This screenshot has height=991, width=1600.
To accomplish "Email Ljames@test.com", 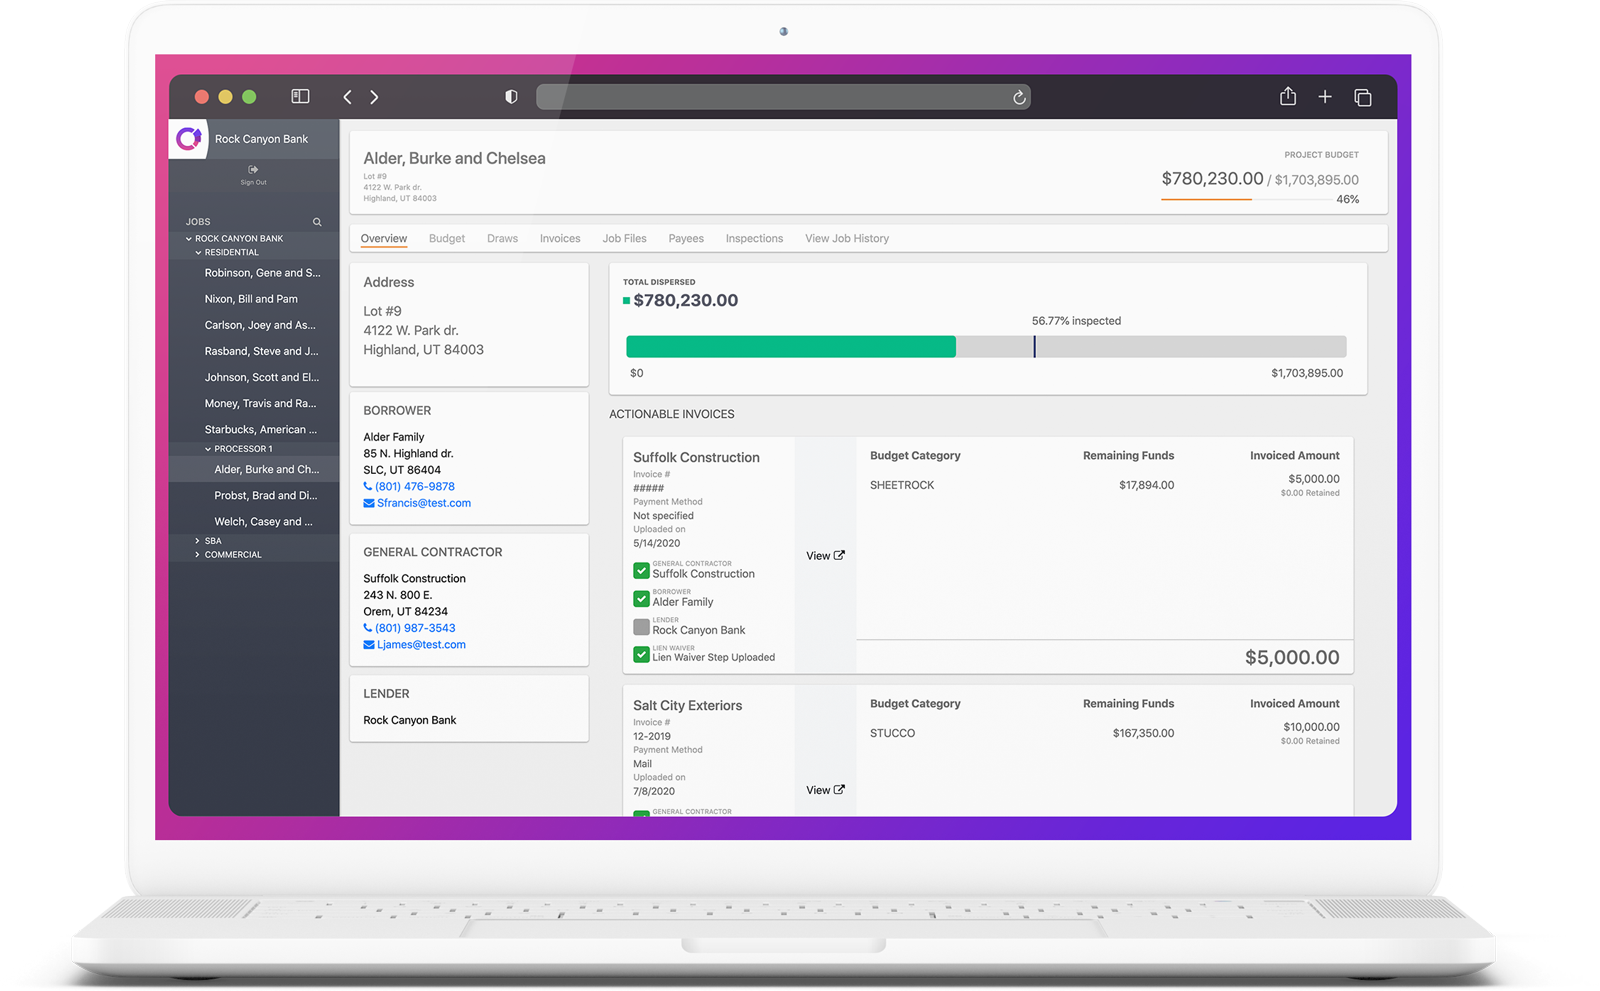I will pyautogui.click(x=421, y=645).
